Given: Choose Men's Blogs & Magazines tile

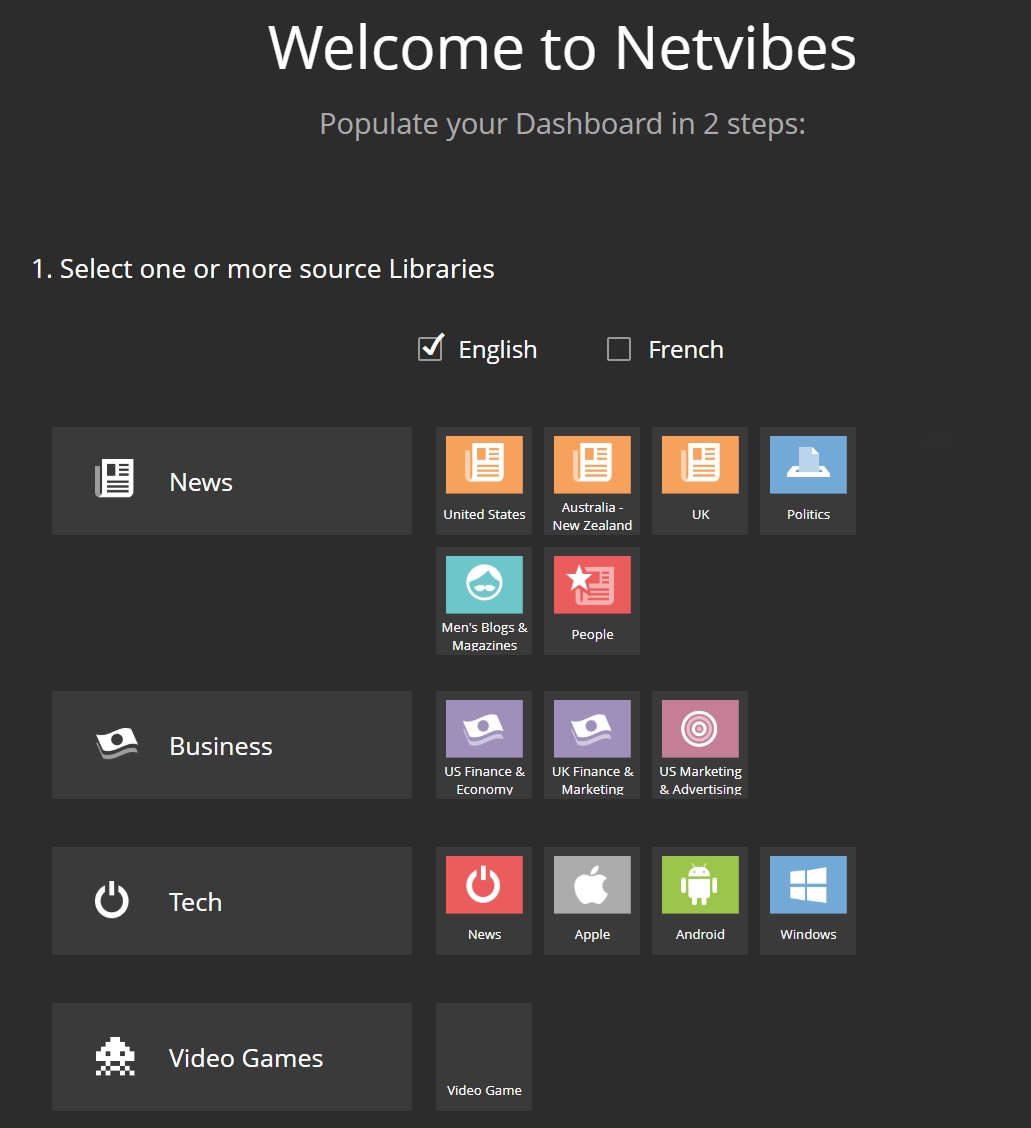Looking at the screenshot, I should 484,601.
